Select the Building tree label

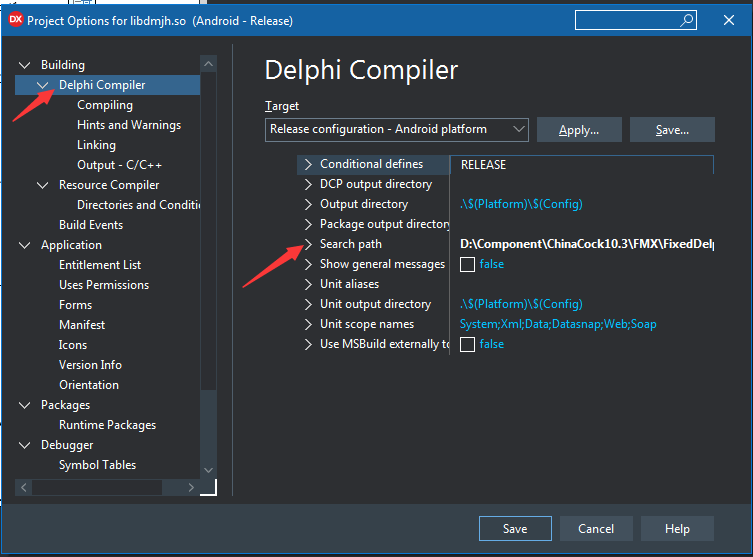63,65
